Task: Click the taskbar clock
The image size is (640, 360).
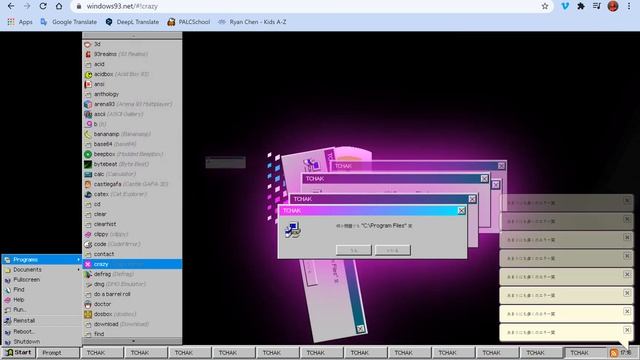Action: [x=626, y=353]
